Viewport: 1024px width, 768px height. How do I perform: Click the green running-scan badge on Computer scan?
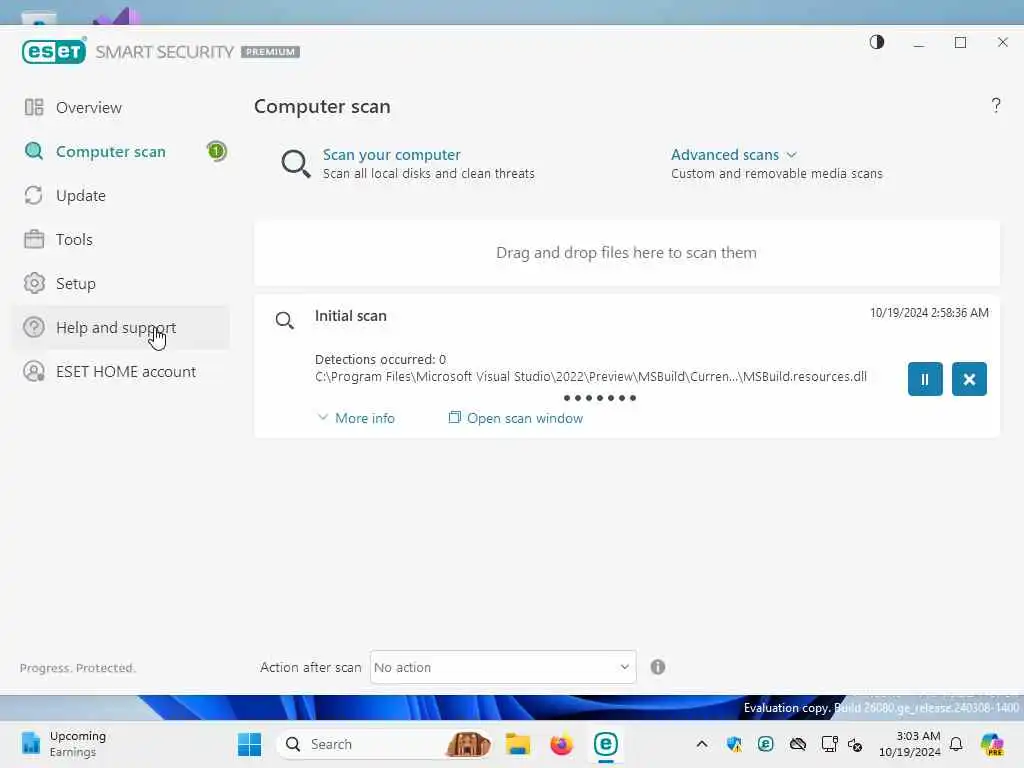(216, 152)
